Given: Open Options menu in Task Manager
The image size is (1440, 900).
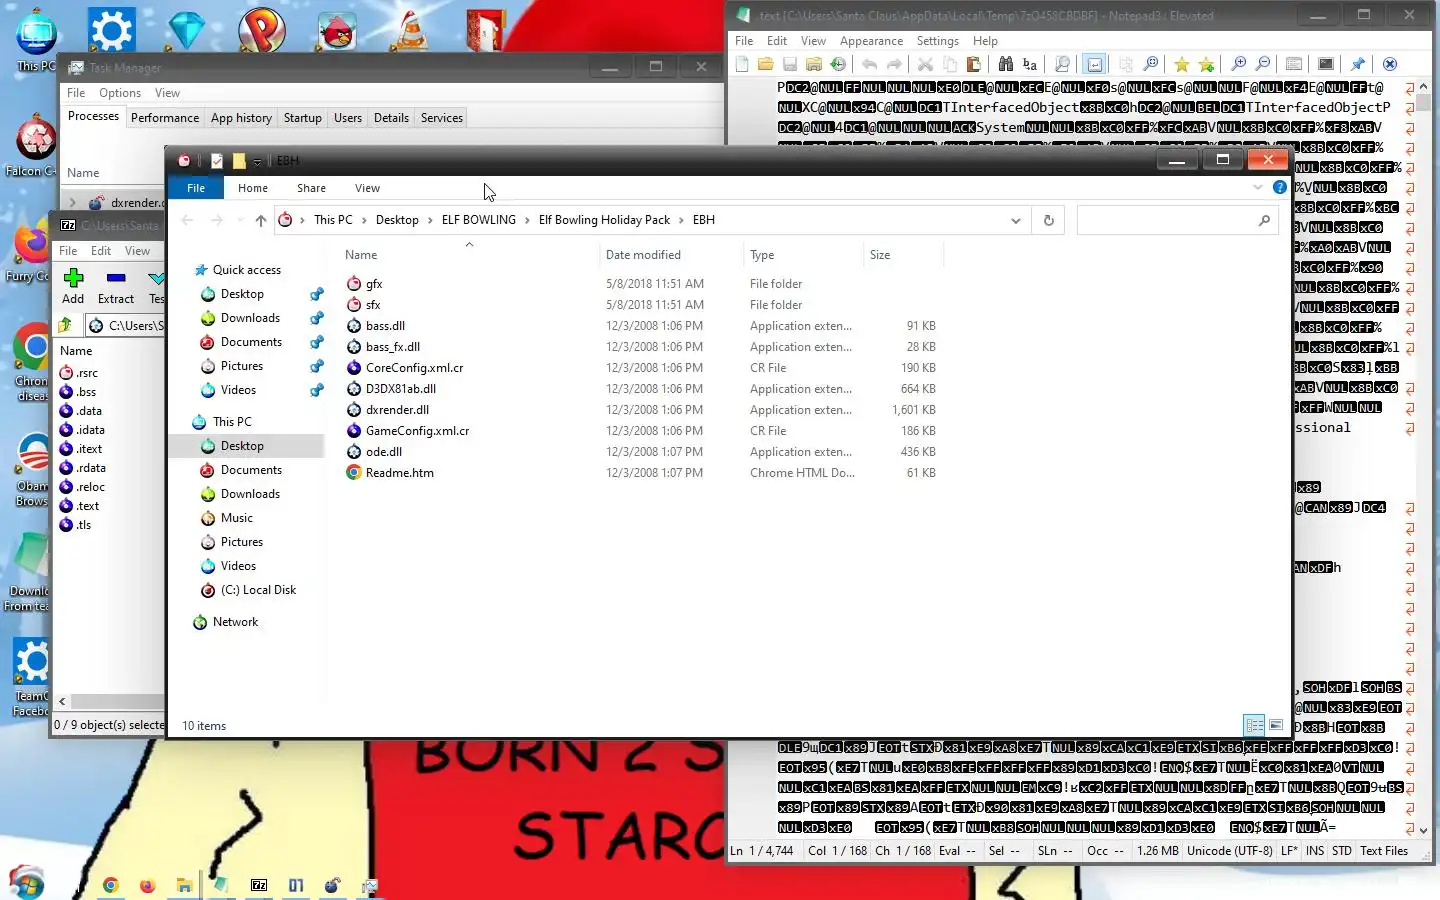Looking at the screenshot, I should 120,93.
